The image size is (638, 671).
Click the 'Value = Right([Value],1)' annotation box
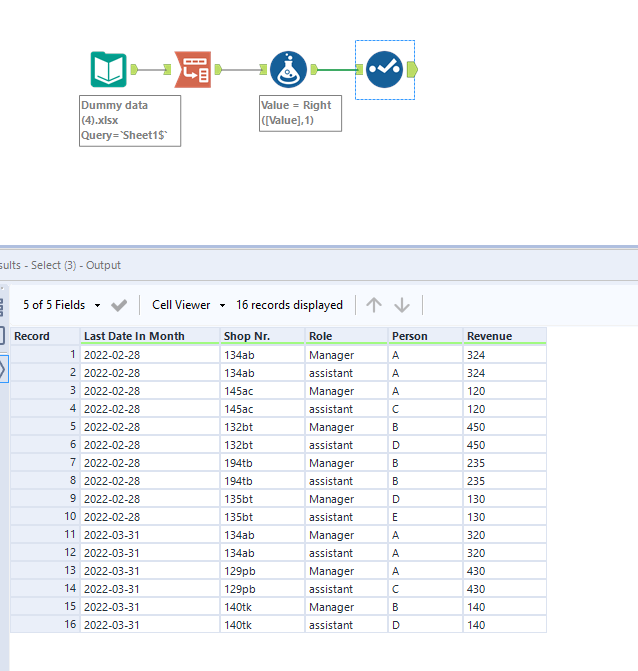[x=300, y=112]
